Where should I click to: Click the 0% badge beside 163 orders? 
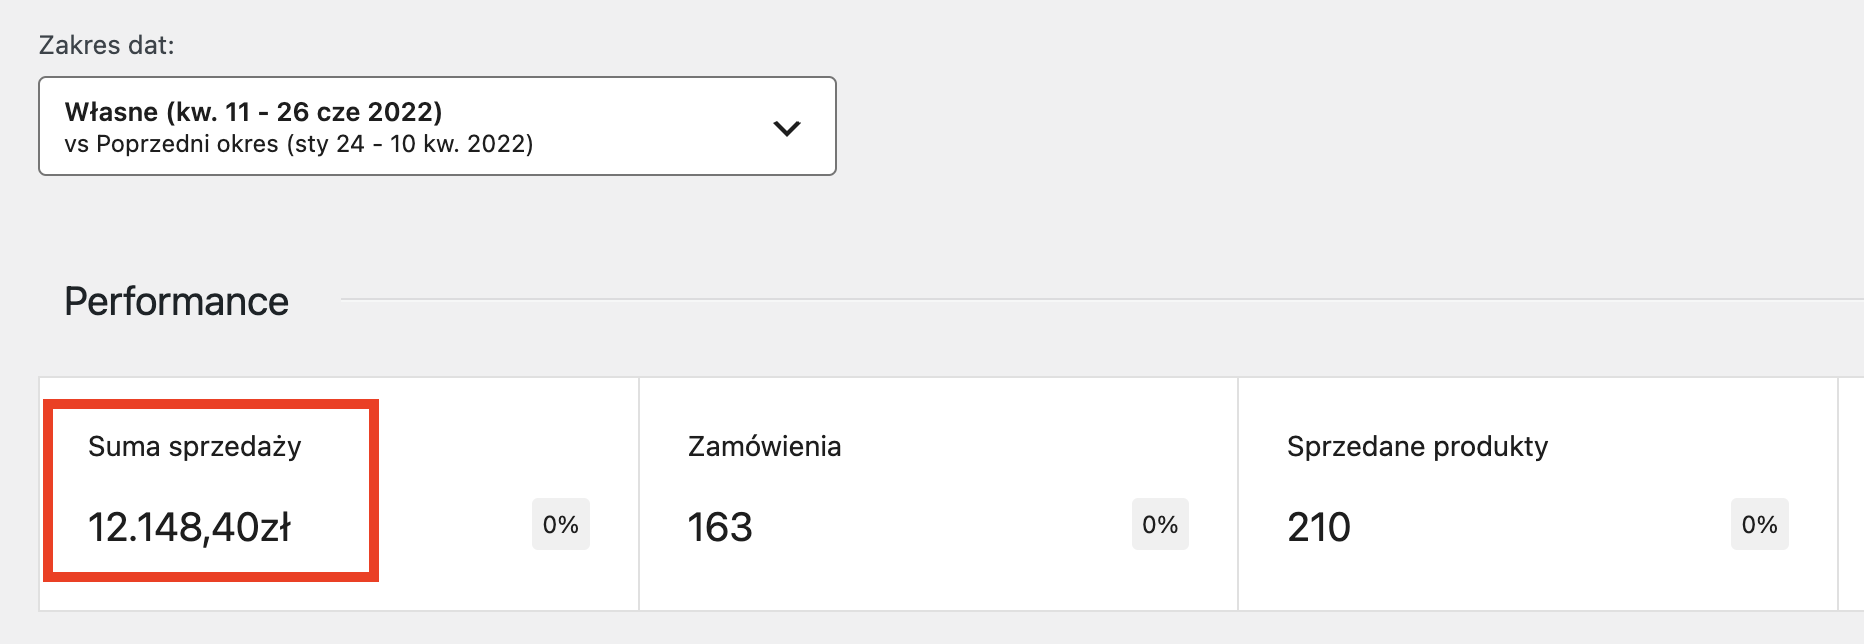tap(1160, 524)
